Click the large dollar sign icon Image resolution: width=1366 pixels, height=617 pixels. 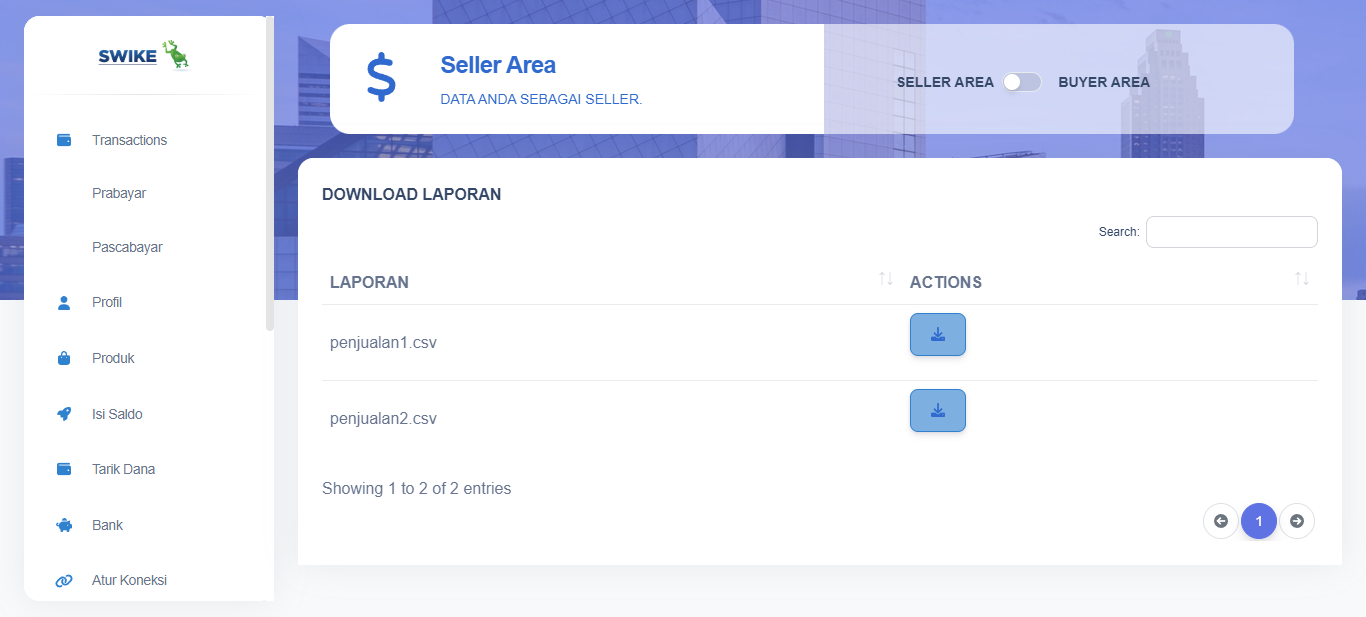(x=381, y=79)
